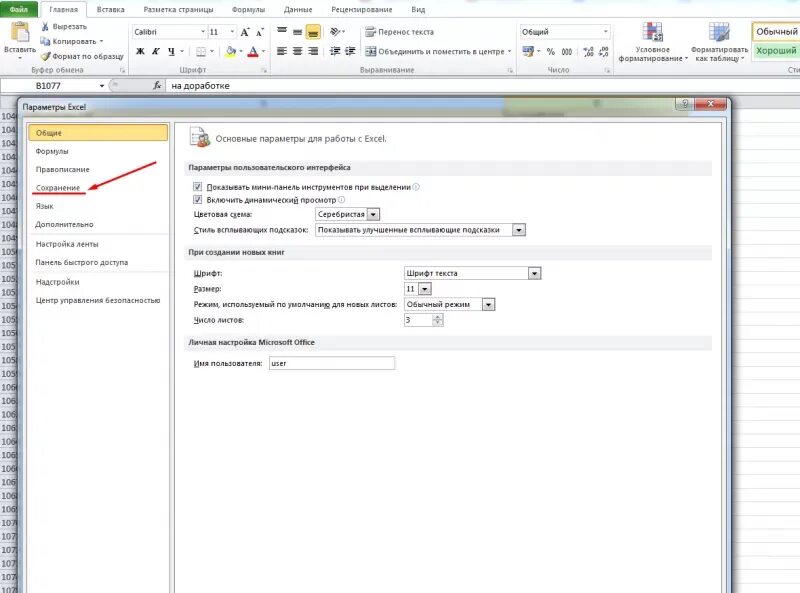The image size is (800, 593).
Task: Switch to the Вид ribbon tab
Action: 418,9
